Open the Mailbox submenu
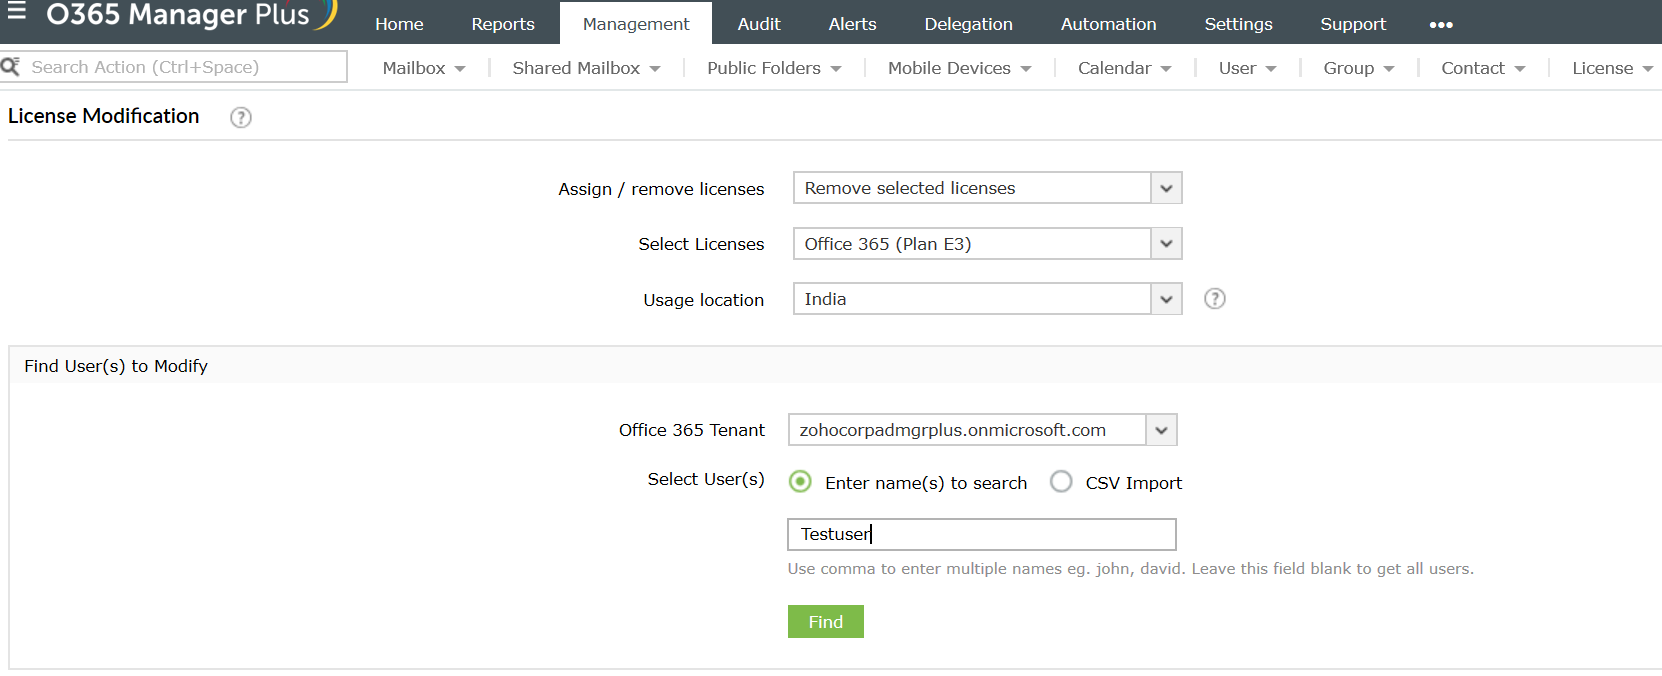1662x676 pixels. click(424, 68)
